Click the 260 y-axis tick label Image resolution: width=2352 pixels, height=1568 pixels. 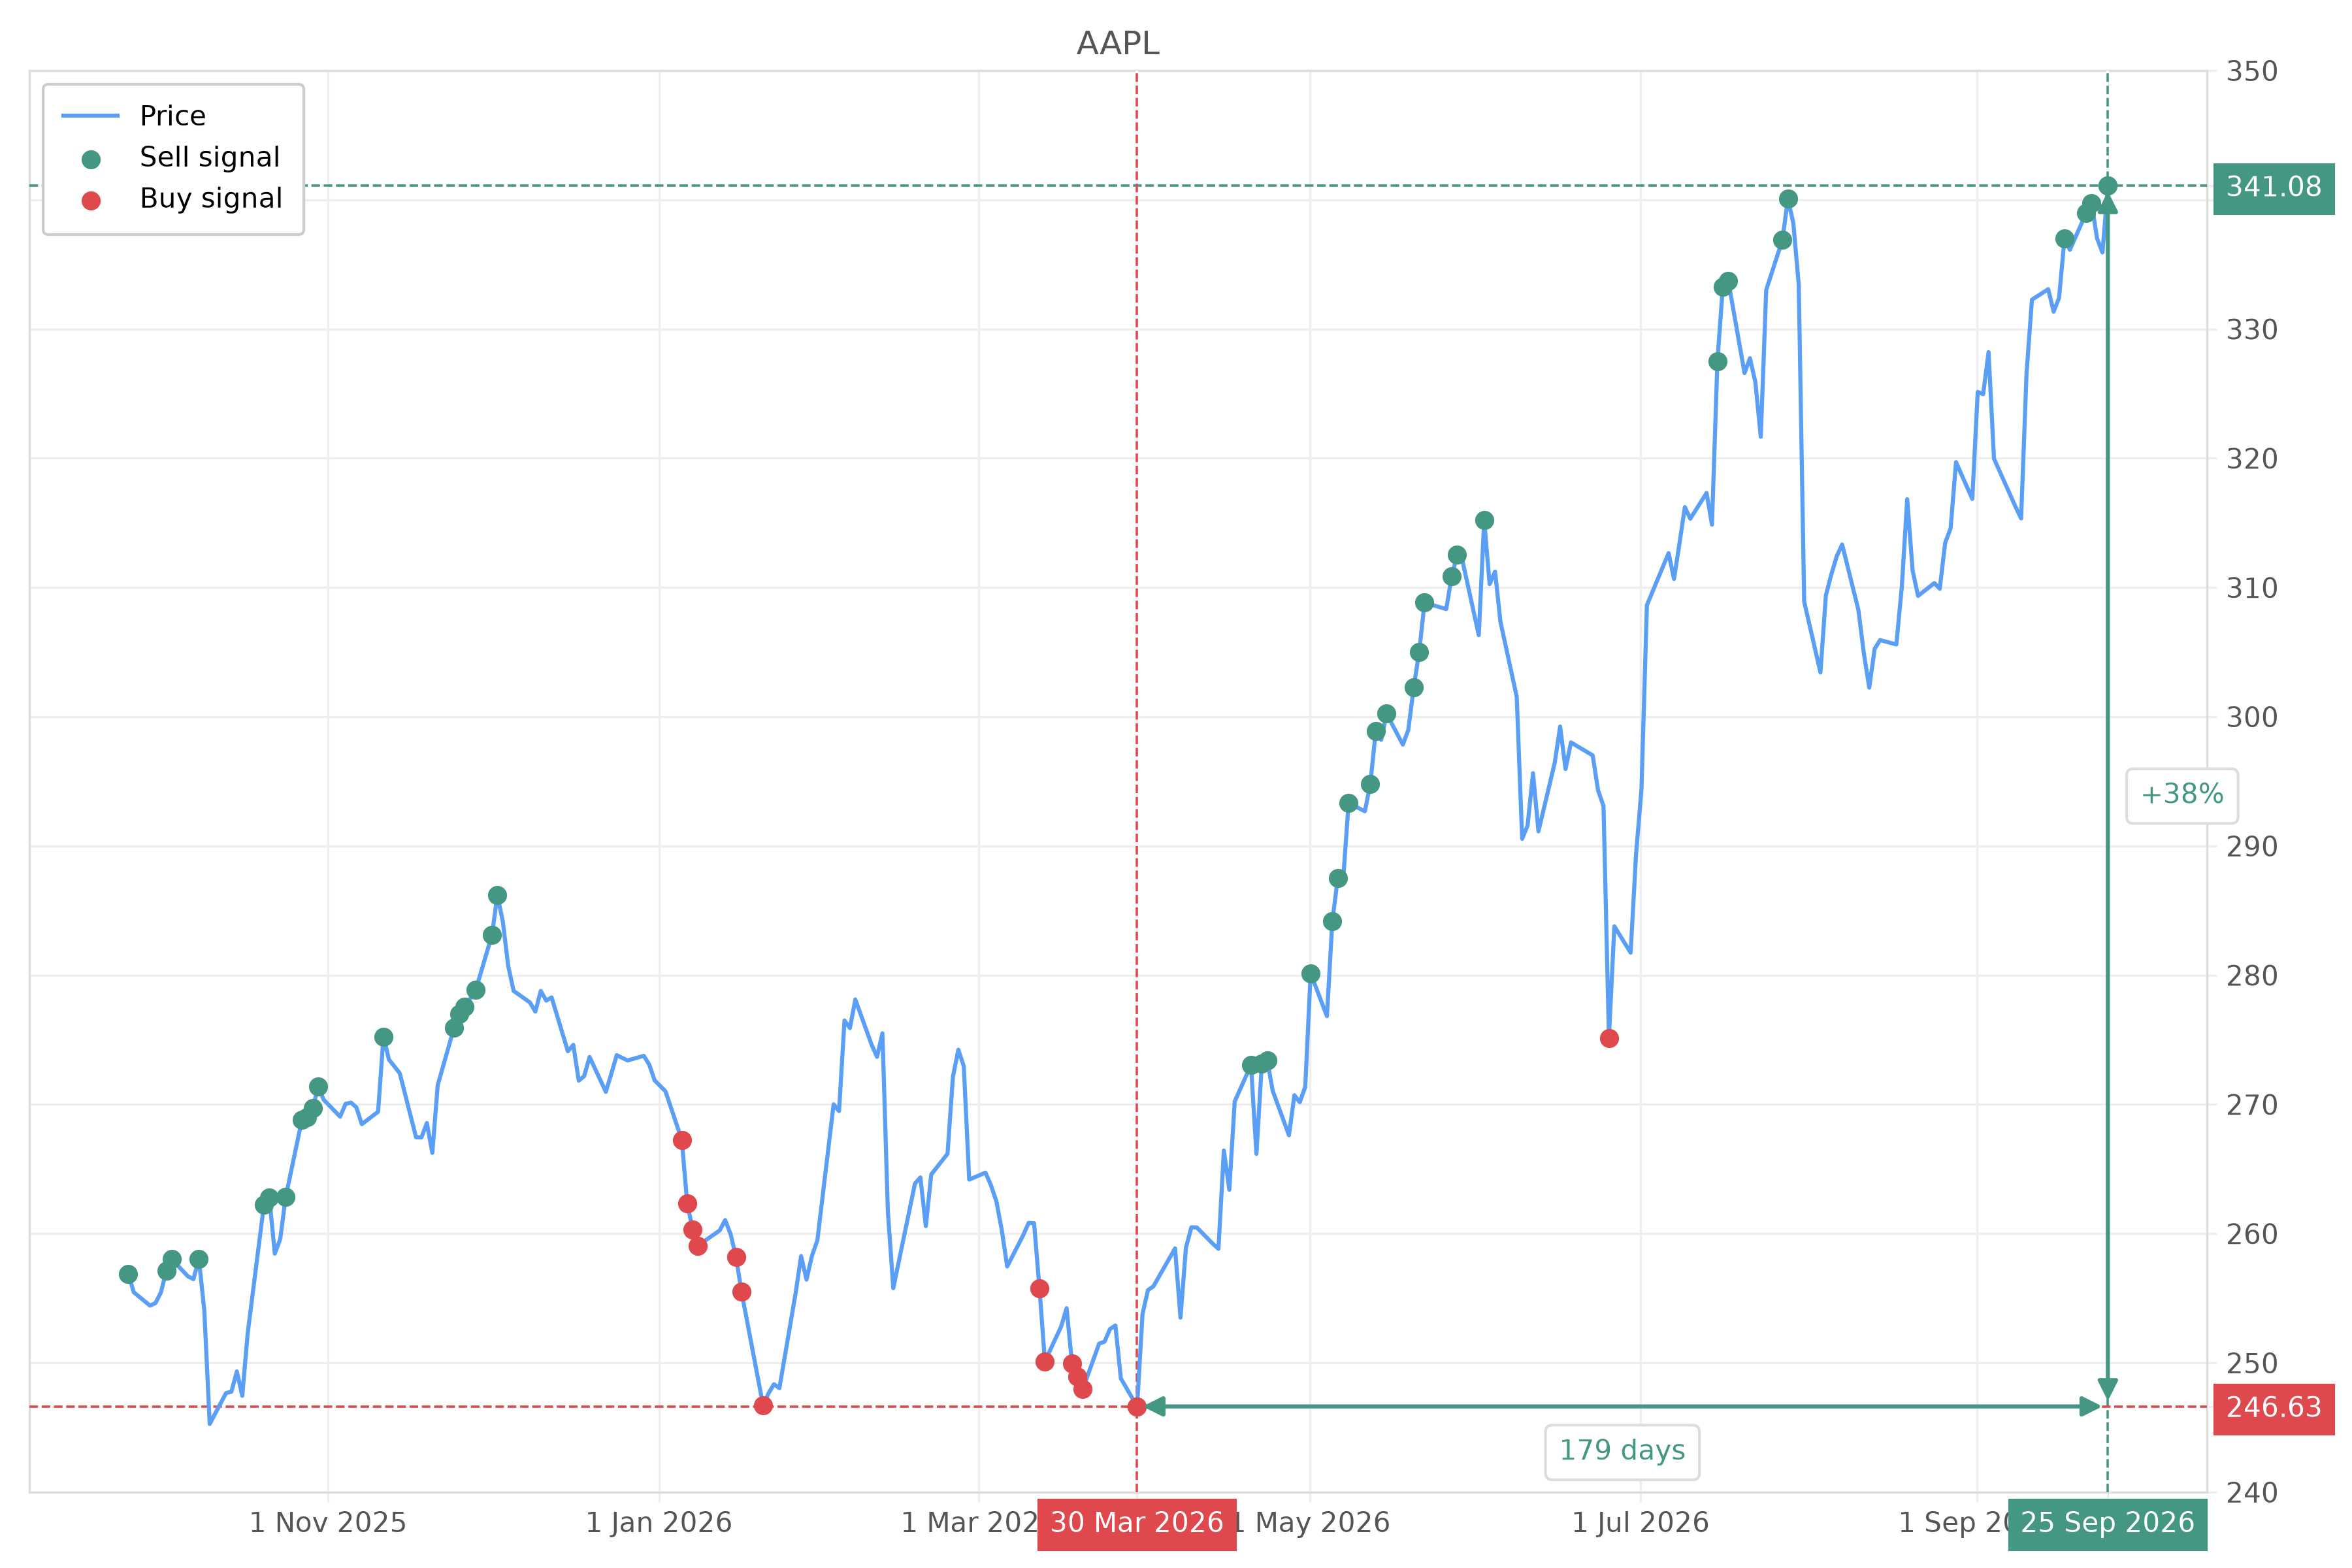[x=2252, y=1234]
